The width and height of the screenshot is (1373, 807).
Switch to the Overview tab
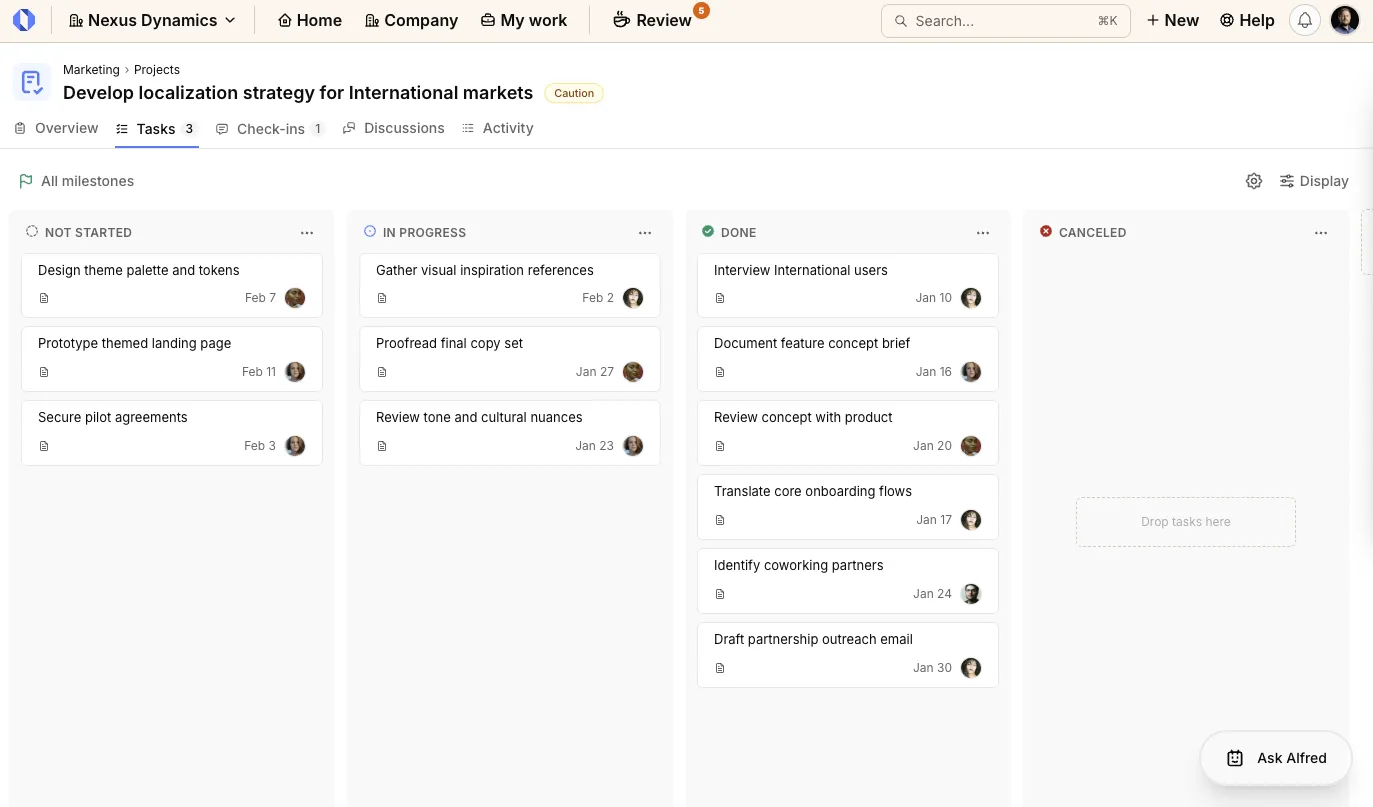tap(56, 128)
